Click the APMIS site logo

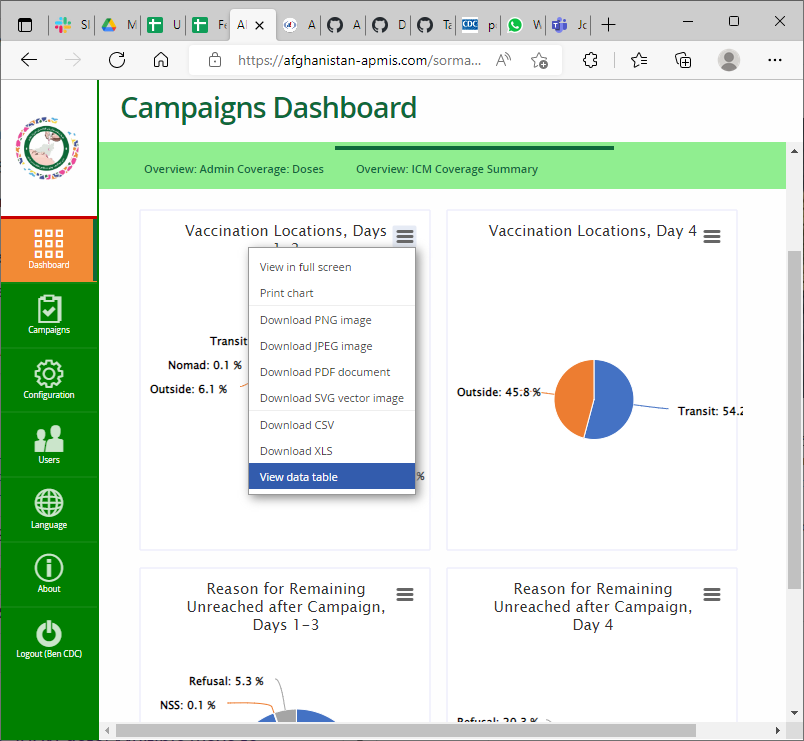(47, 146)
